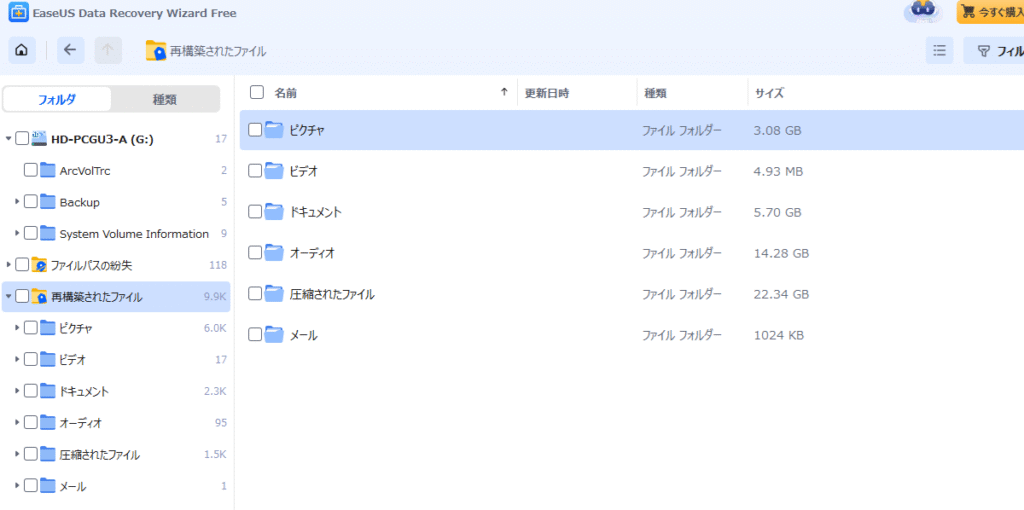Open the ピクチャ folder icon in file list

(x=274, y=130)
